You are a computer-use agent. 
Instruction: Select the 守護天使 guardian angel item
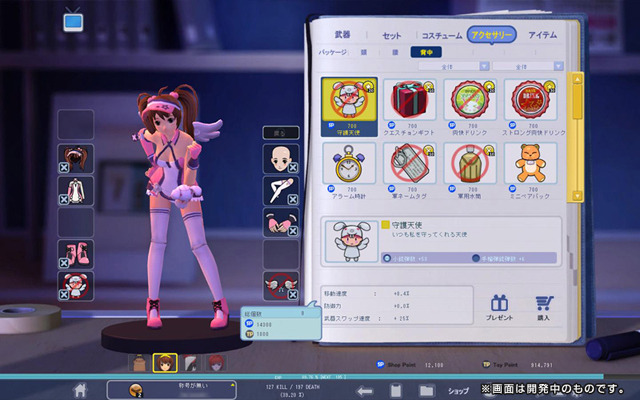coord(349,107)
